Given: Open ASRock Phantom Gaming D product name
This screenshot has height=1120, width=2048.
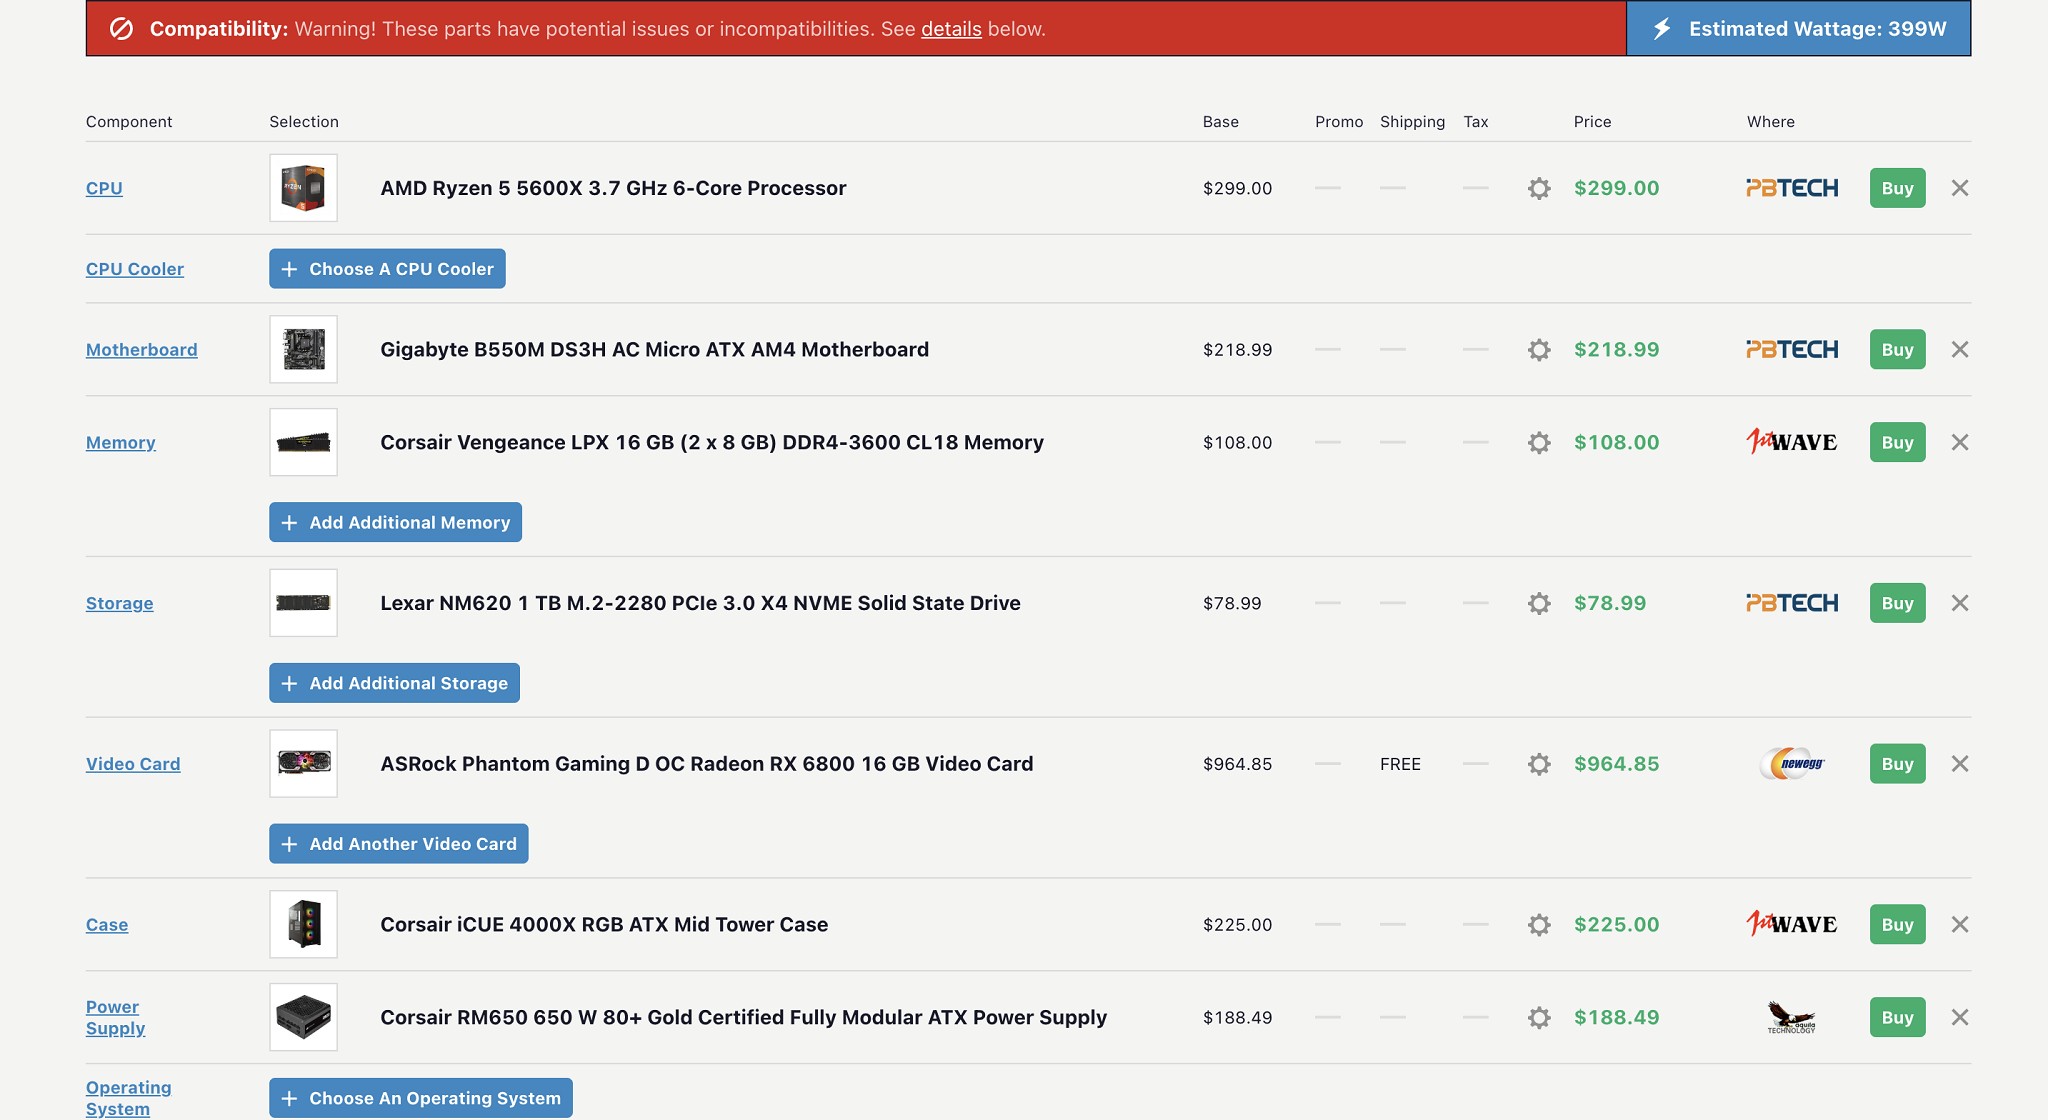Looking at the screenshot, I should point(707,764).
